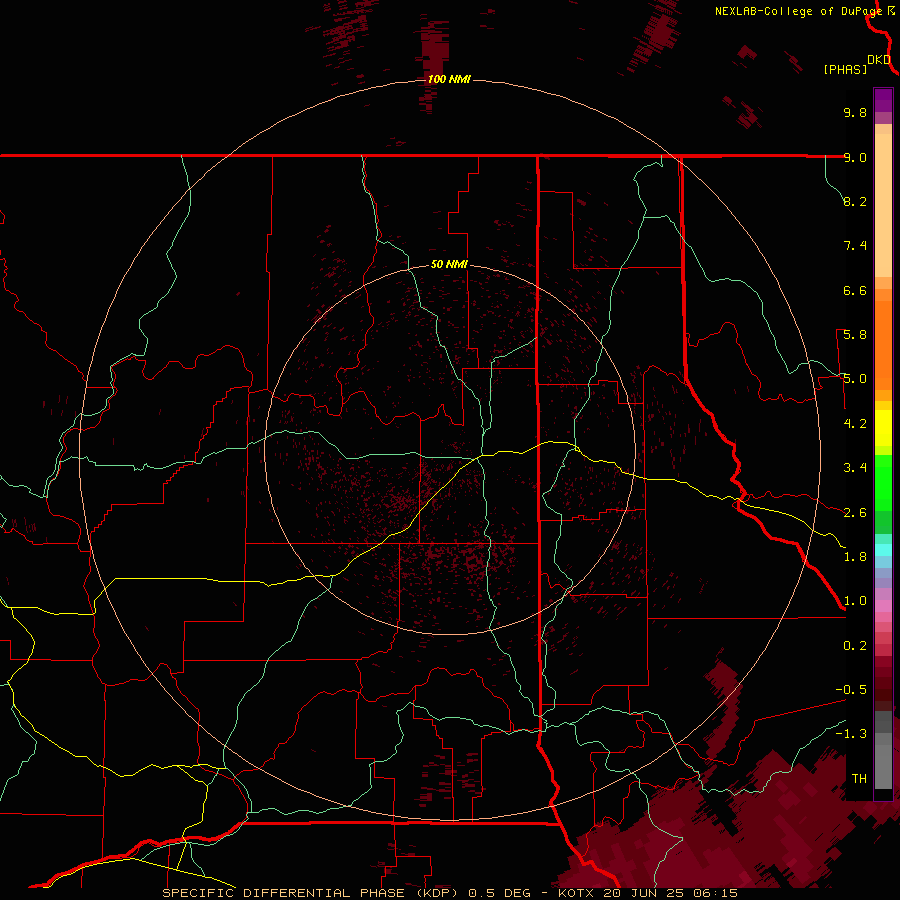Screen dimensions: 900x900
Task: Click the OKD label near the color bar
Action: (x=879, y=60)
